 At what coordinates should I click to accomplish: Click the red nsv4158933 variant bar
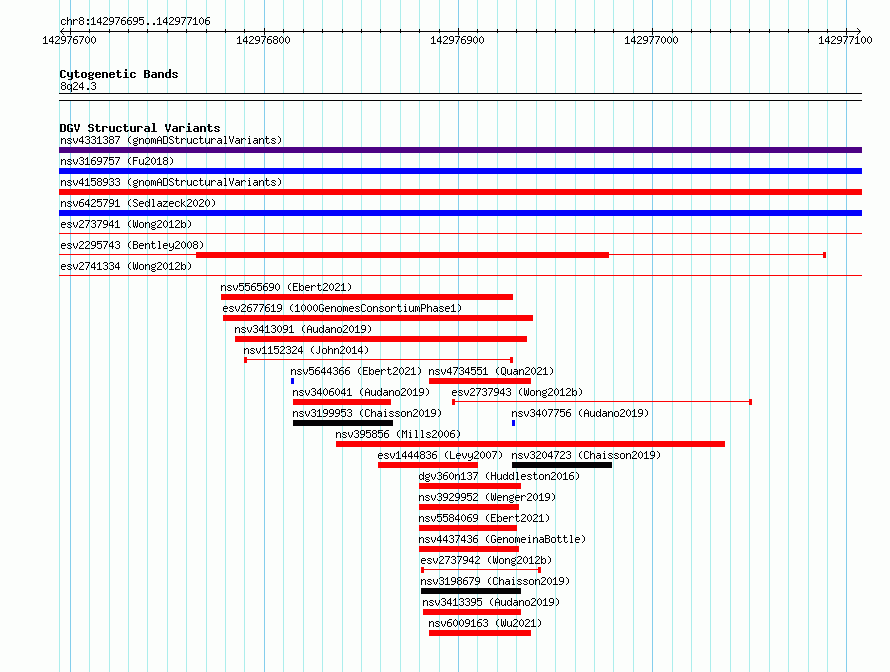460,192
